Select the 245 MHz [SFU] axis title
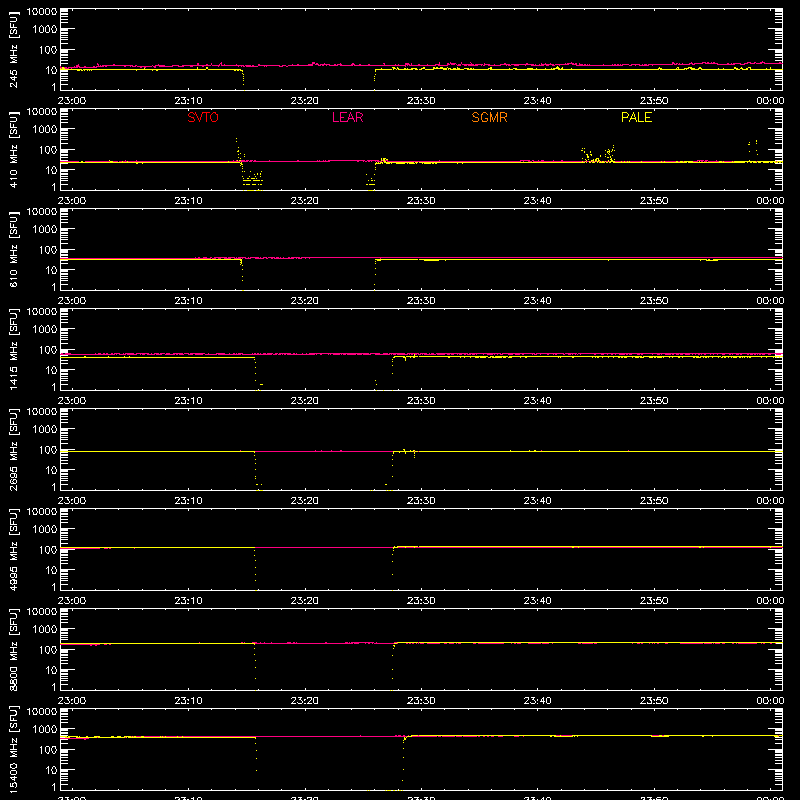 (x=14, y=49)
